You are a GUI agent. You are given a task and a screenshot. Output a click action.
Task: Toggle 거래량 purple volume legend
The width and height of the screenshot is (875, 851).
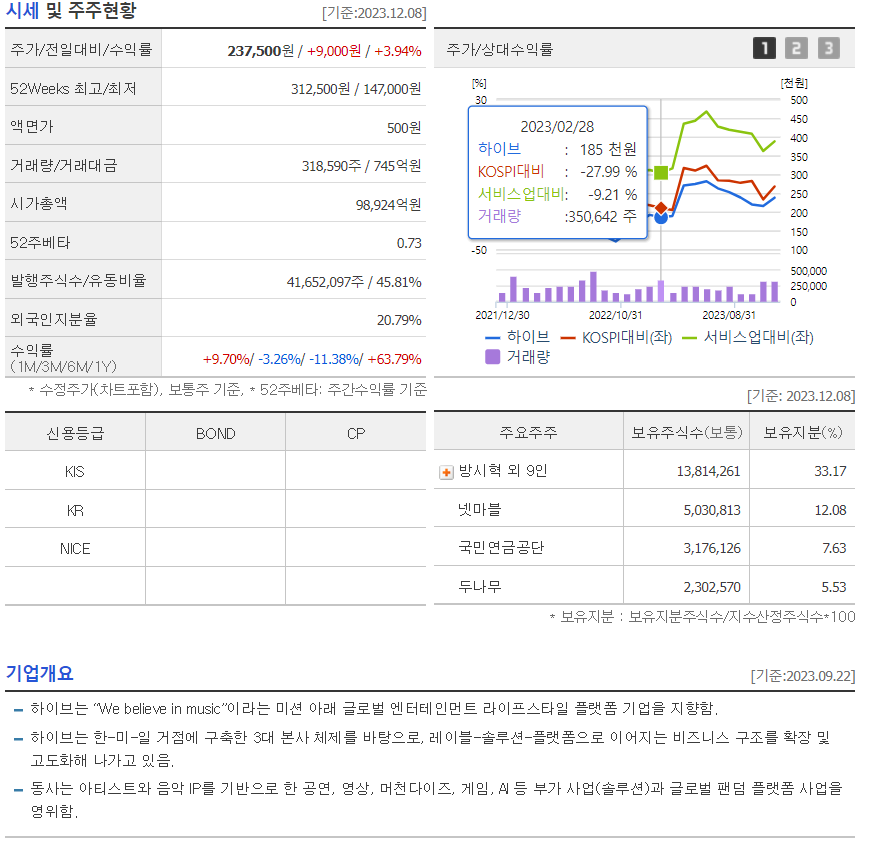coord(518,357)
